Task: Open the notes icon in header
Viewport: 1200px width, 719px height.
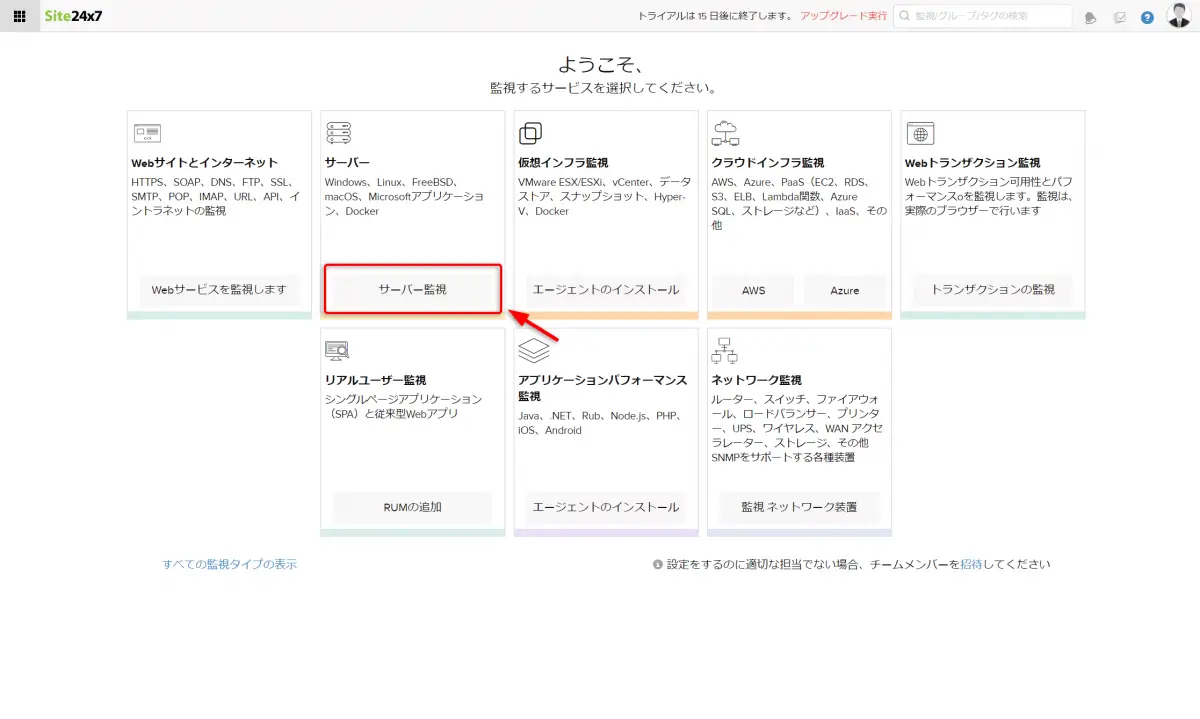Action: (1120, 17)
